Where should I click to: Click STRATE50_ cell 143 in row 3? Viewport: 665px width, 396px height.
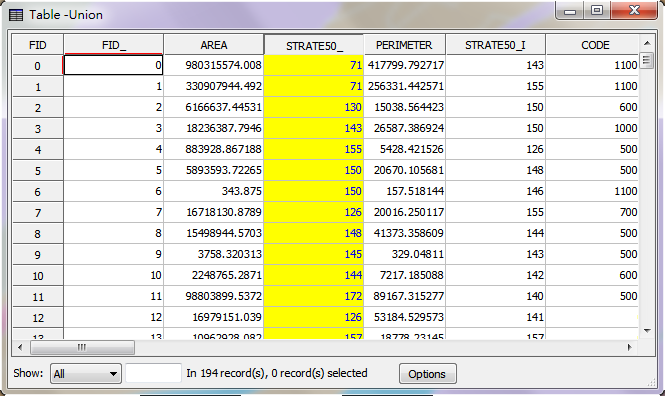tap(314, 128)
